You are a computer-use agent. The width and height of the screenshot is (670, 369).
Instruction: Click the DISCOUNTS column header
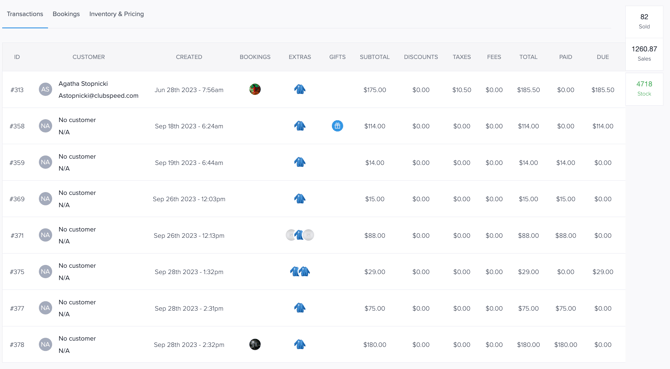(421, 57)
